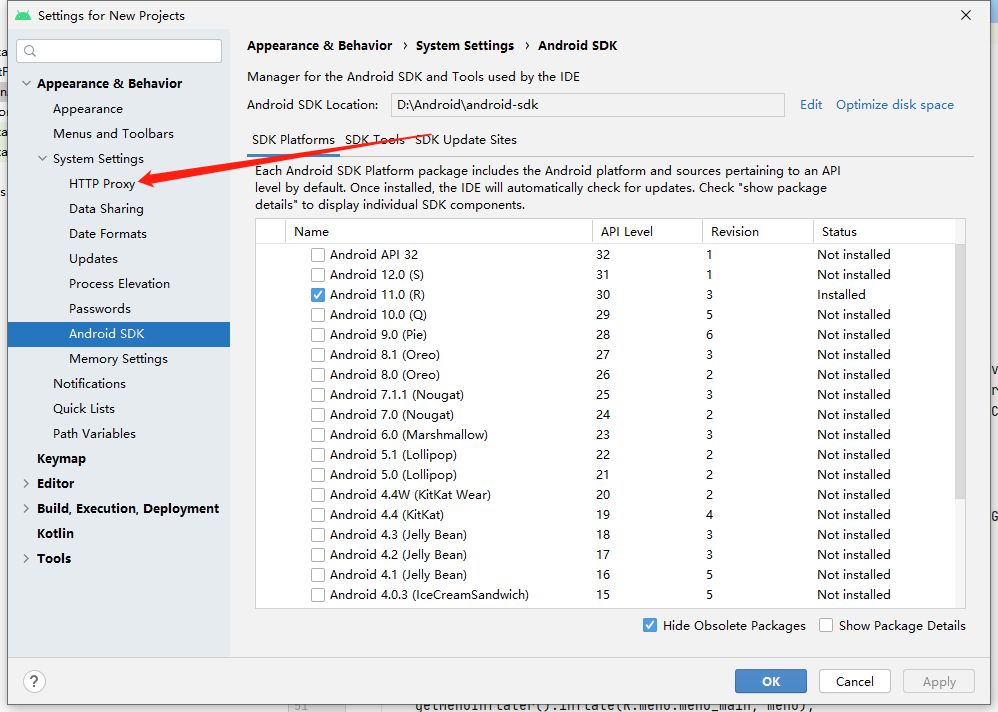Image resolution: width=998 pixels, height=712 pixels.
Task: Check the Android 9.0 (Pie) checkbox
Action: 318,335
